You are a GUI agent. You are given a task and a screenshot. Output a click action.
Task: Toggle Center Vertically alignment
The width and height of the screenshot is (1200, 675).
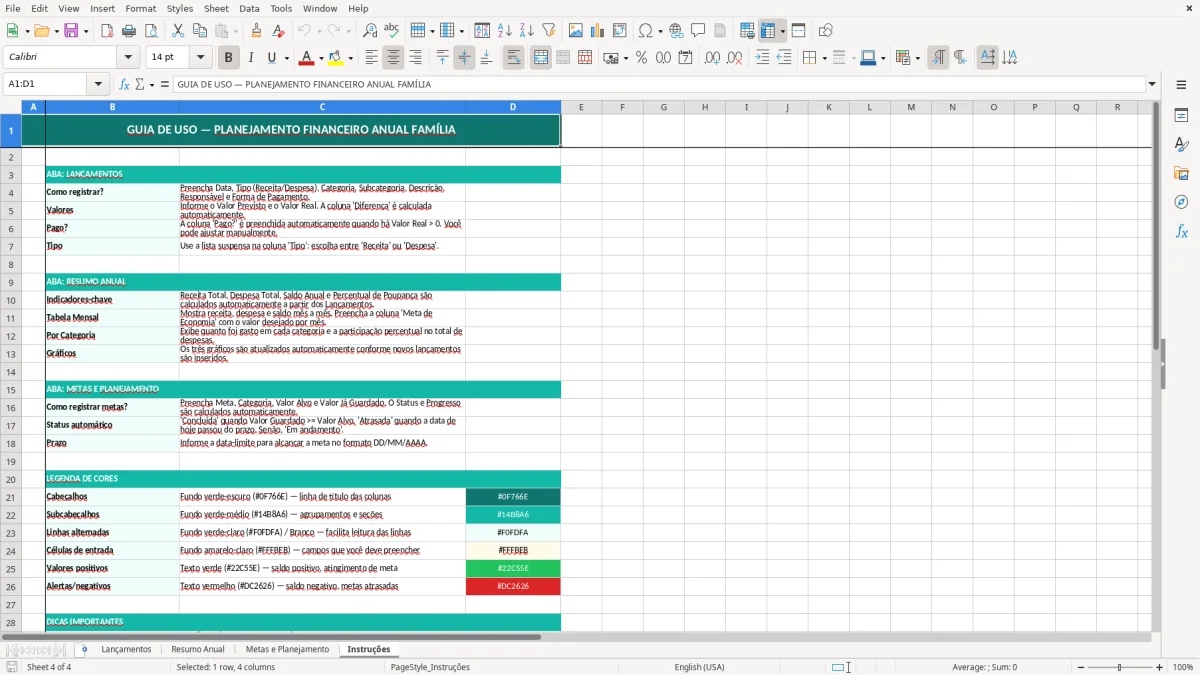pos(464,58)
